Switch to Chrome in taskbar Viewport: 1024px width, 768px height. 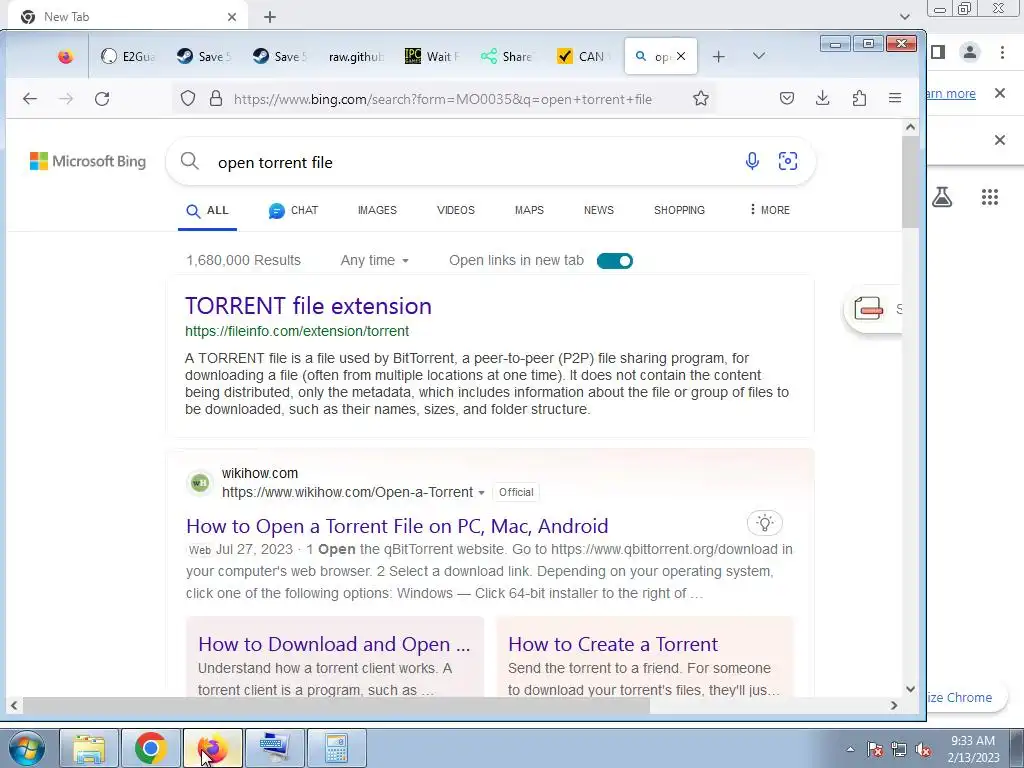click(151, 748)
